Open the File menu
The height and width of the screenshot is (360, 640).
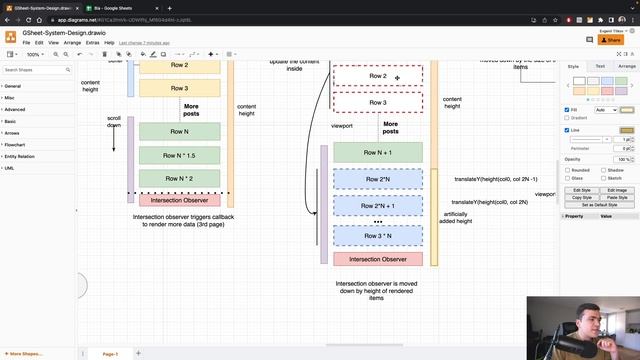point(26,42)
